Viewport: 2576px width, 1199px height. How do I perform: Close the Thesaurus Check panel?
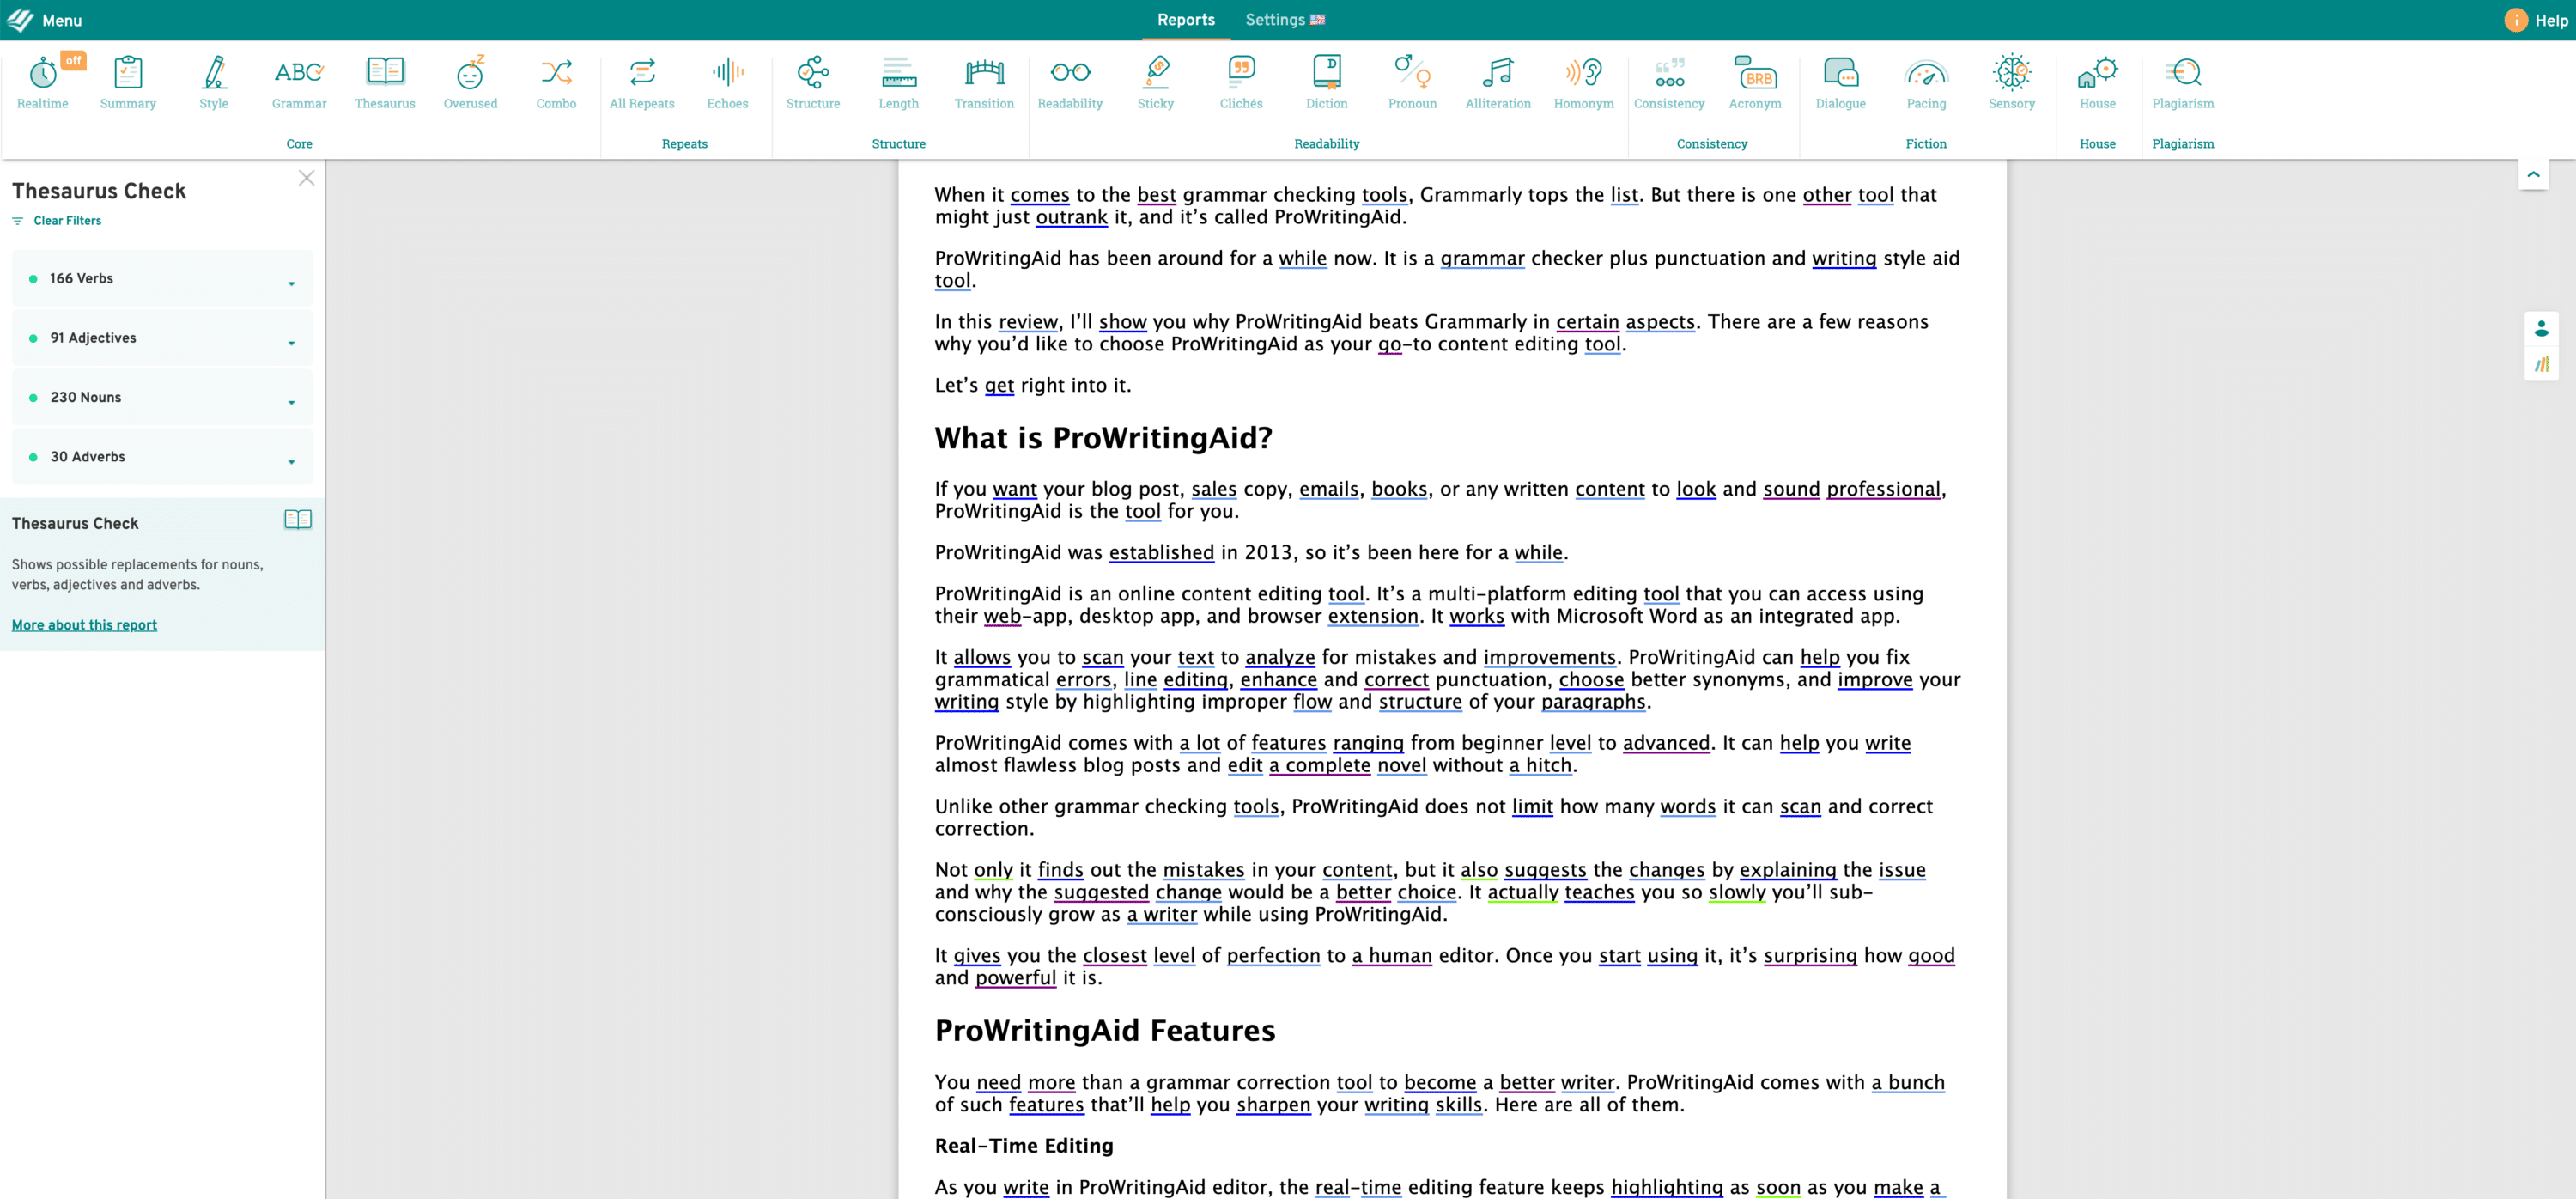point(306,178)
